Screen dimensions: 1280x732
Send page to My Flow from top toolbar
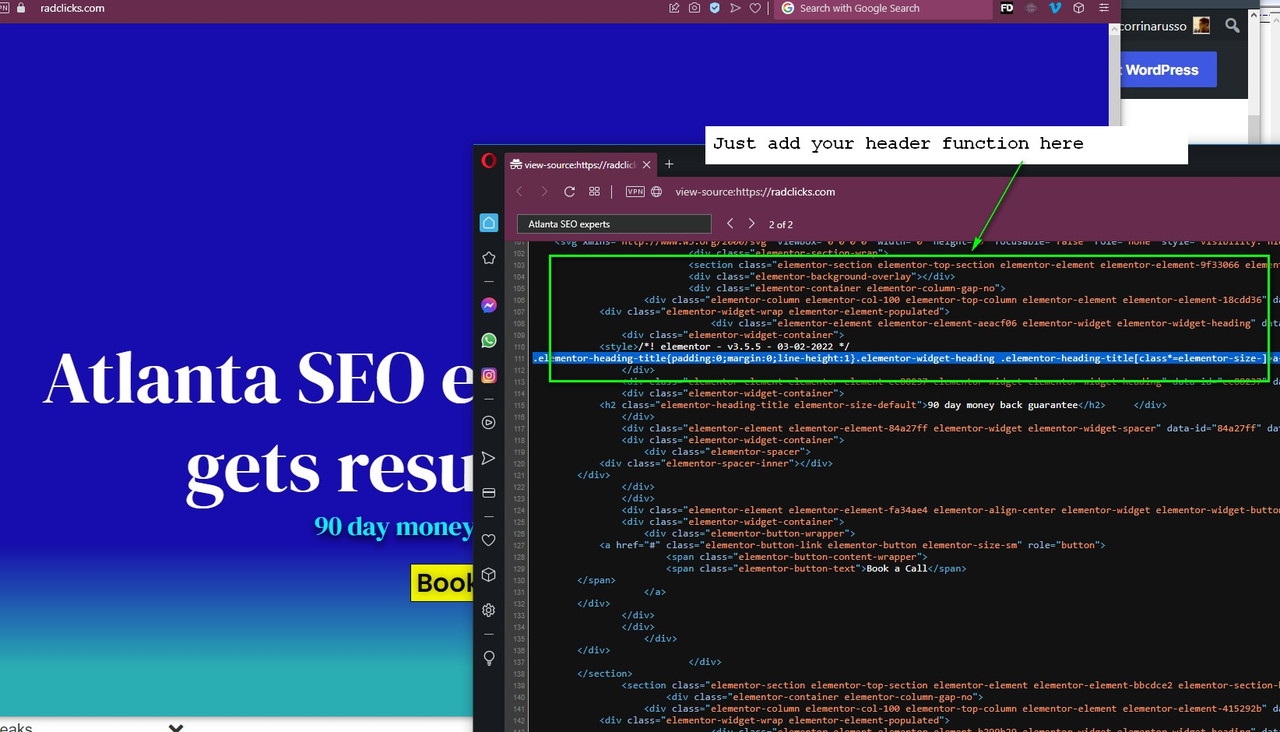(735, 8)
